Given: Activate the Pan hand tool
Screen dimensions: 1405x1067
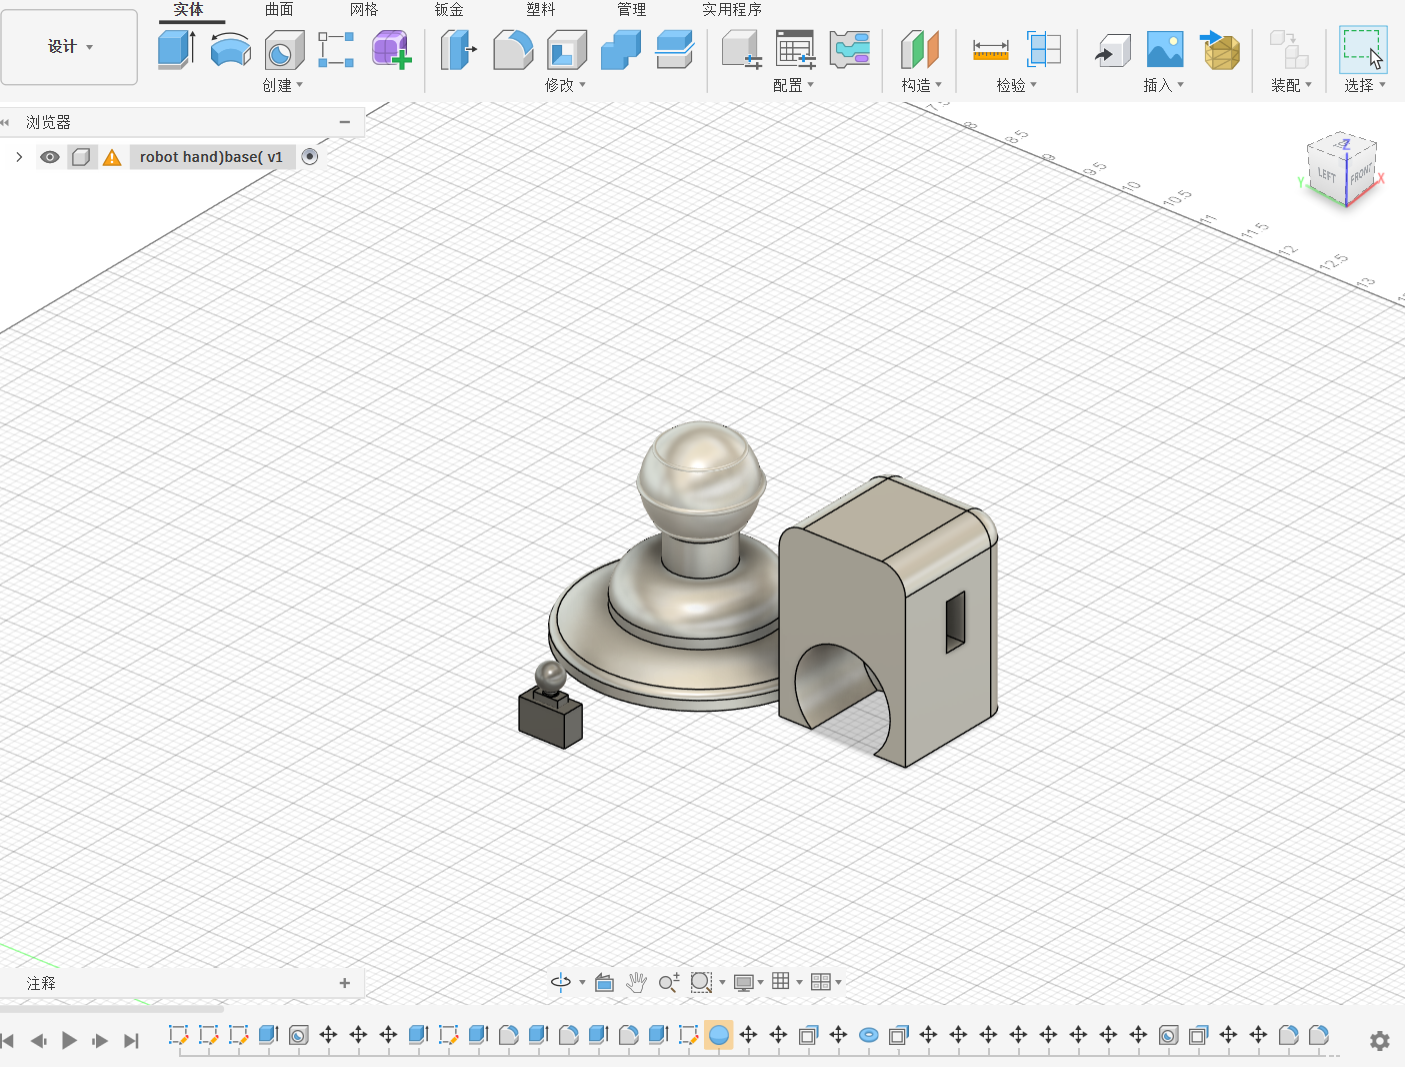Looking at the screenshot, I should [636, 982].
